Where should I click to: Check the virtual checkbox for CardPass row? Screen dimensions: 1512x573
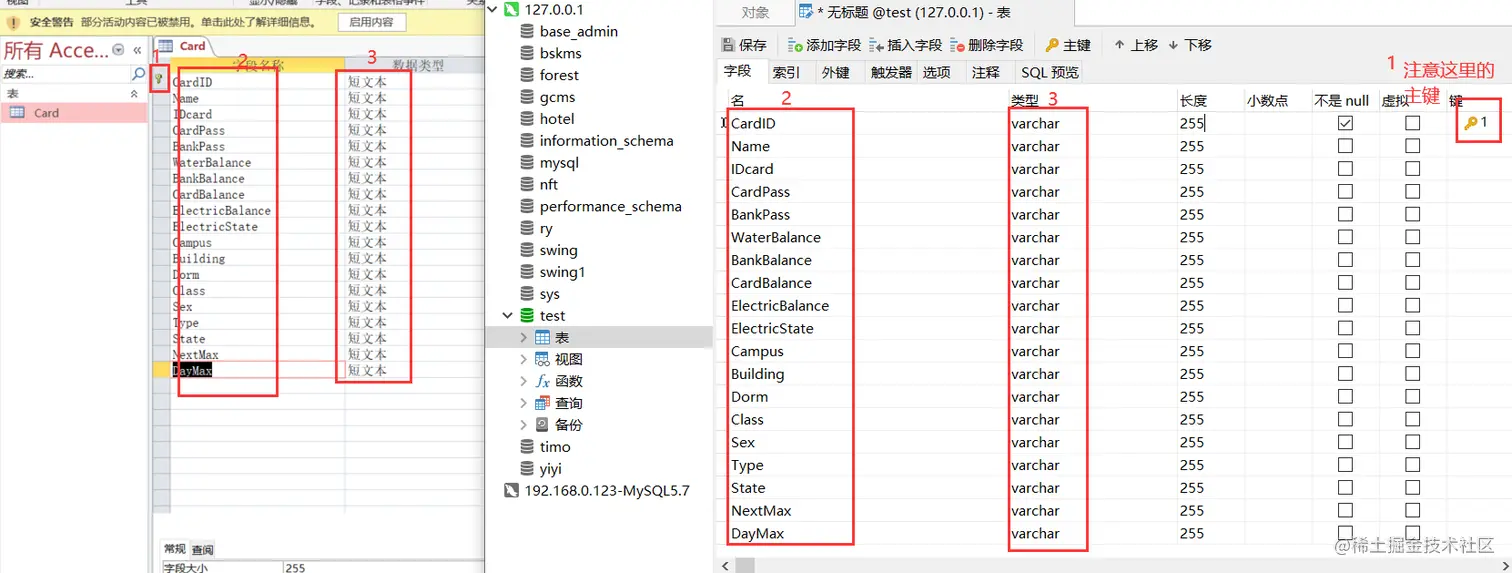coord(1412,191)
